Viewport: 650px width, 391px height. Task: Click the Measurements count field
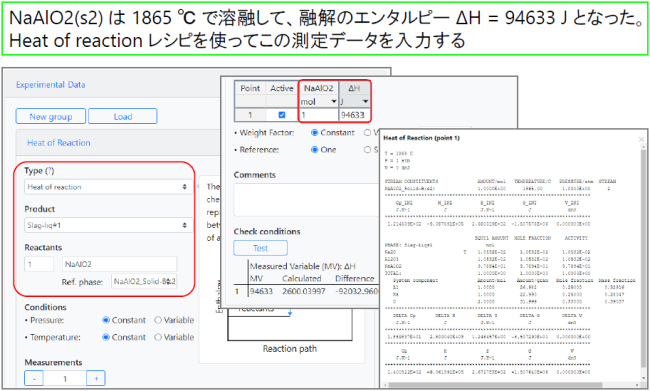pos(65,379)
